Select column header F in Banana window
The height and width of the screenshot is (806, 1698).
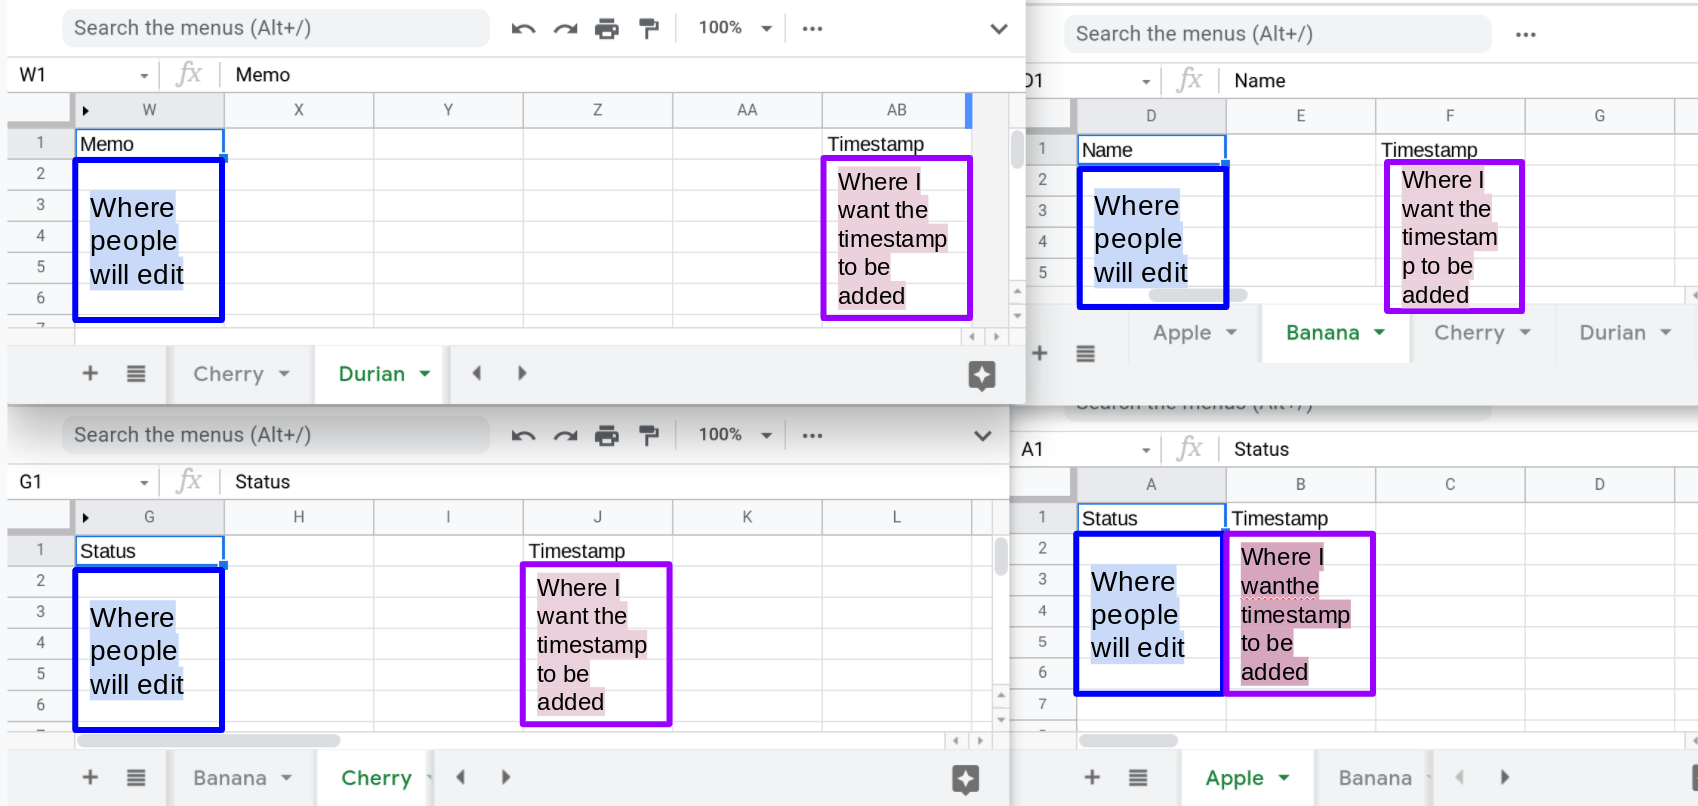[1450, 116]
